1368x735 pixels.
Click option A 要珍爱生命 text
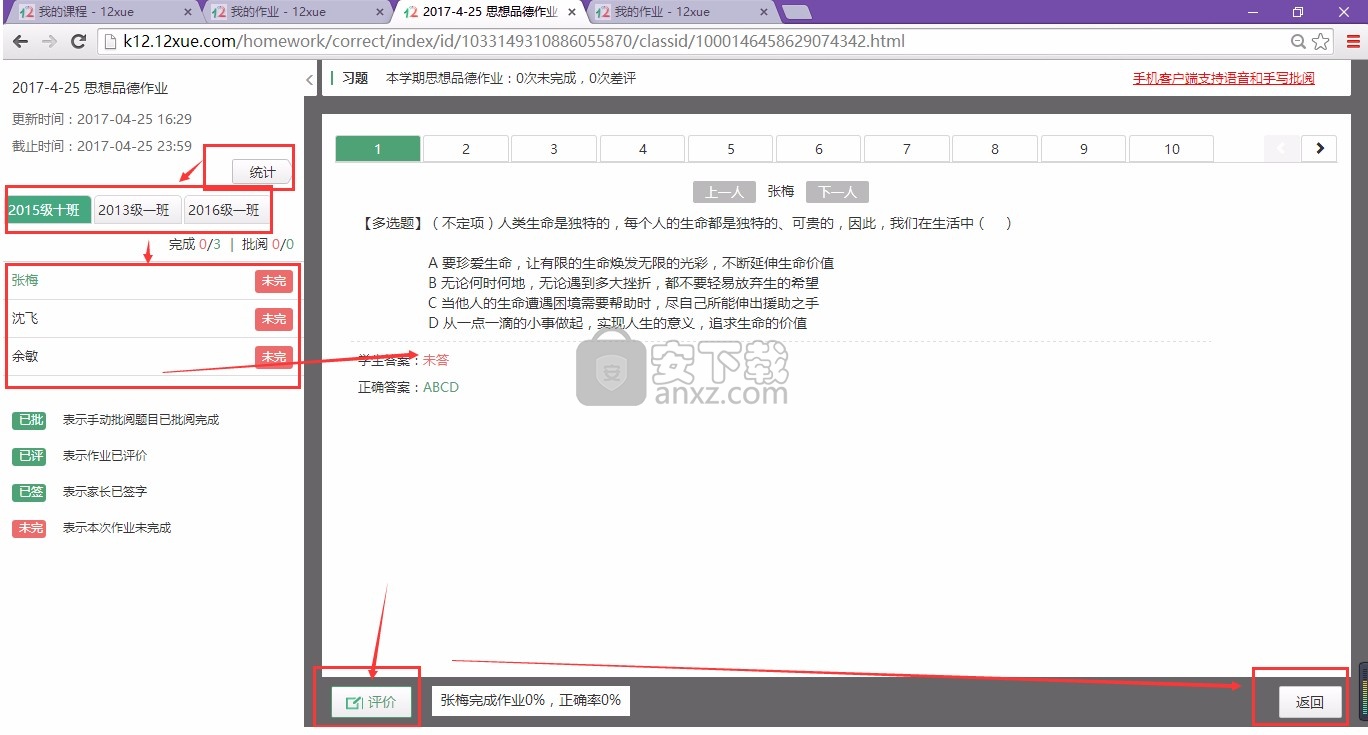pos(631,263)
